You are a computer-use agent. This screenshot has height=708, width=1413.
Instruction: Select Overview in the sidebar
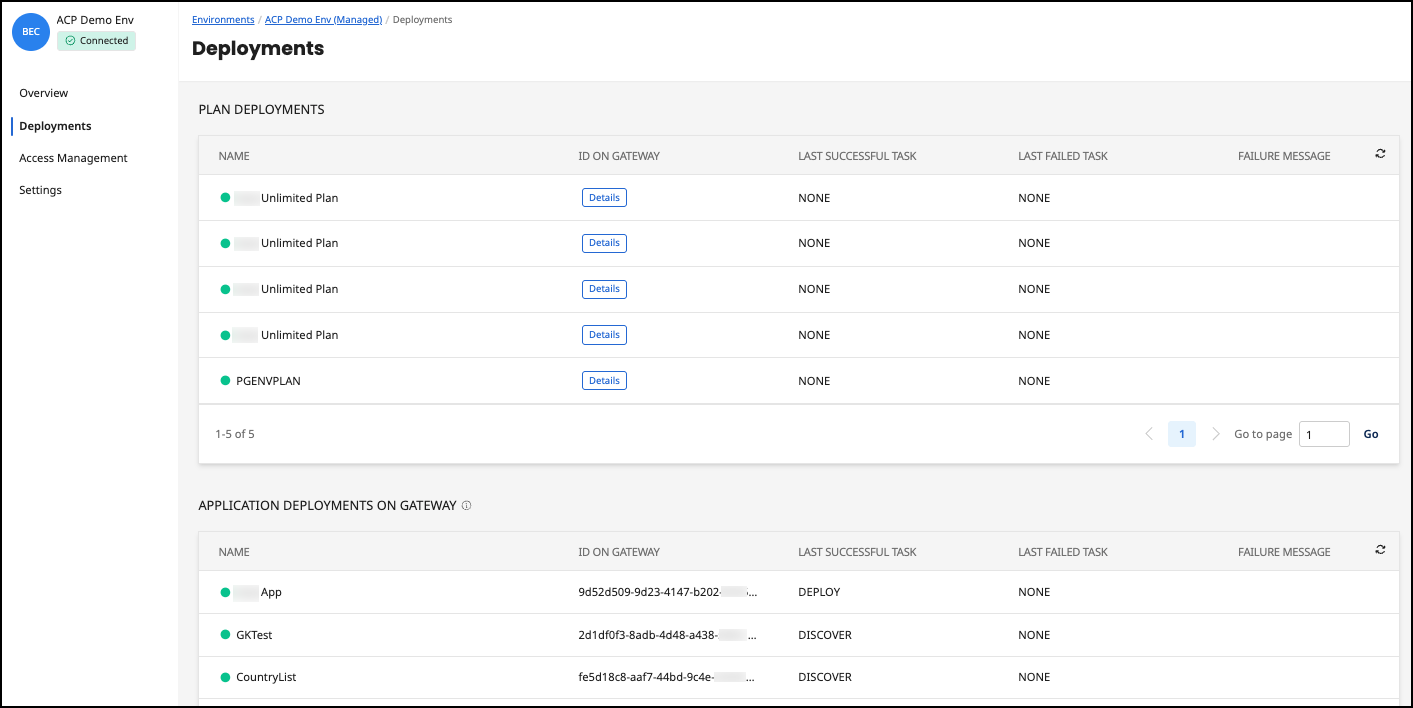(43, 92)
